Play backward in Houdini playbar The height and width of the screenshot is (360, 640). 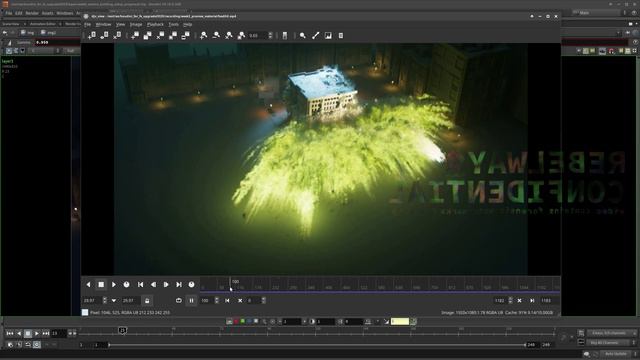click(19, 333)
